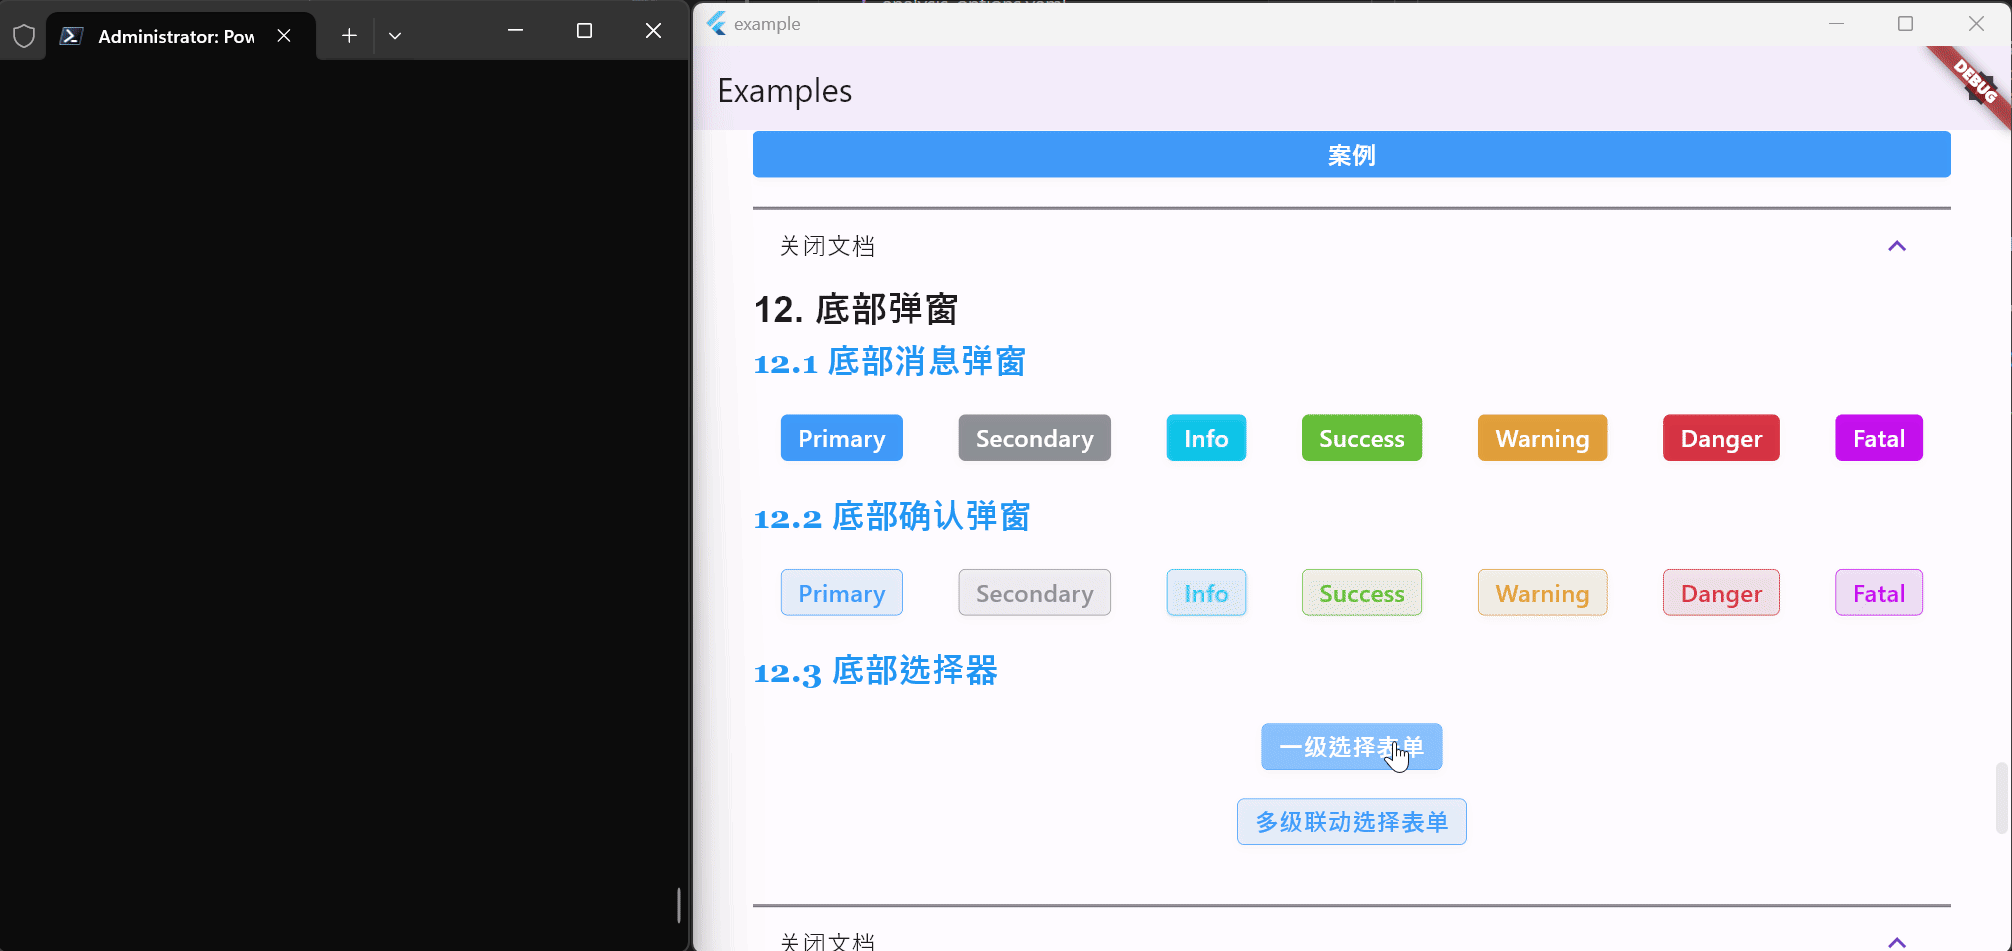This screenshot has width=2012, height=951.
Task: Click the 案例 header bar
Action: point(1350,154)
